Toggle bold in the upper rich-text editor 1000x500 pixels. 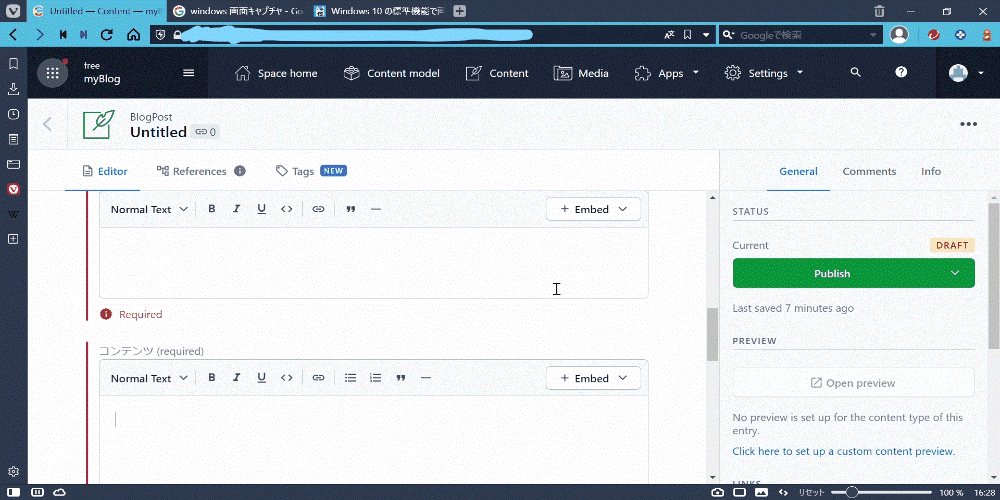point(212,209)
